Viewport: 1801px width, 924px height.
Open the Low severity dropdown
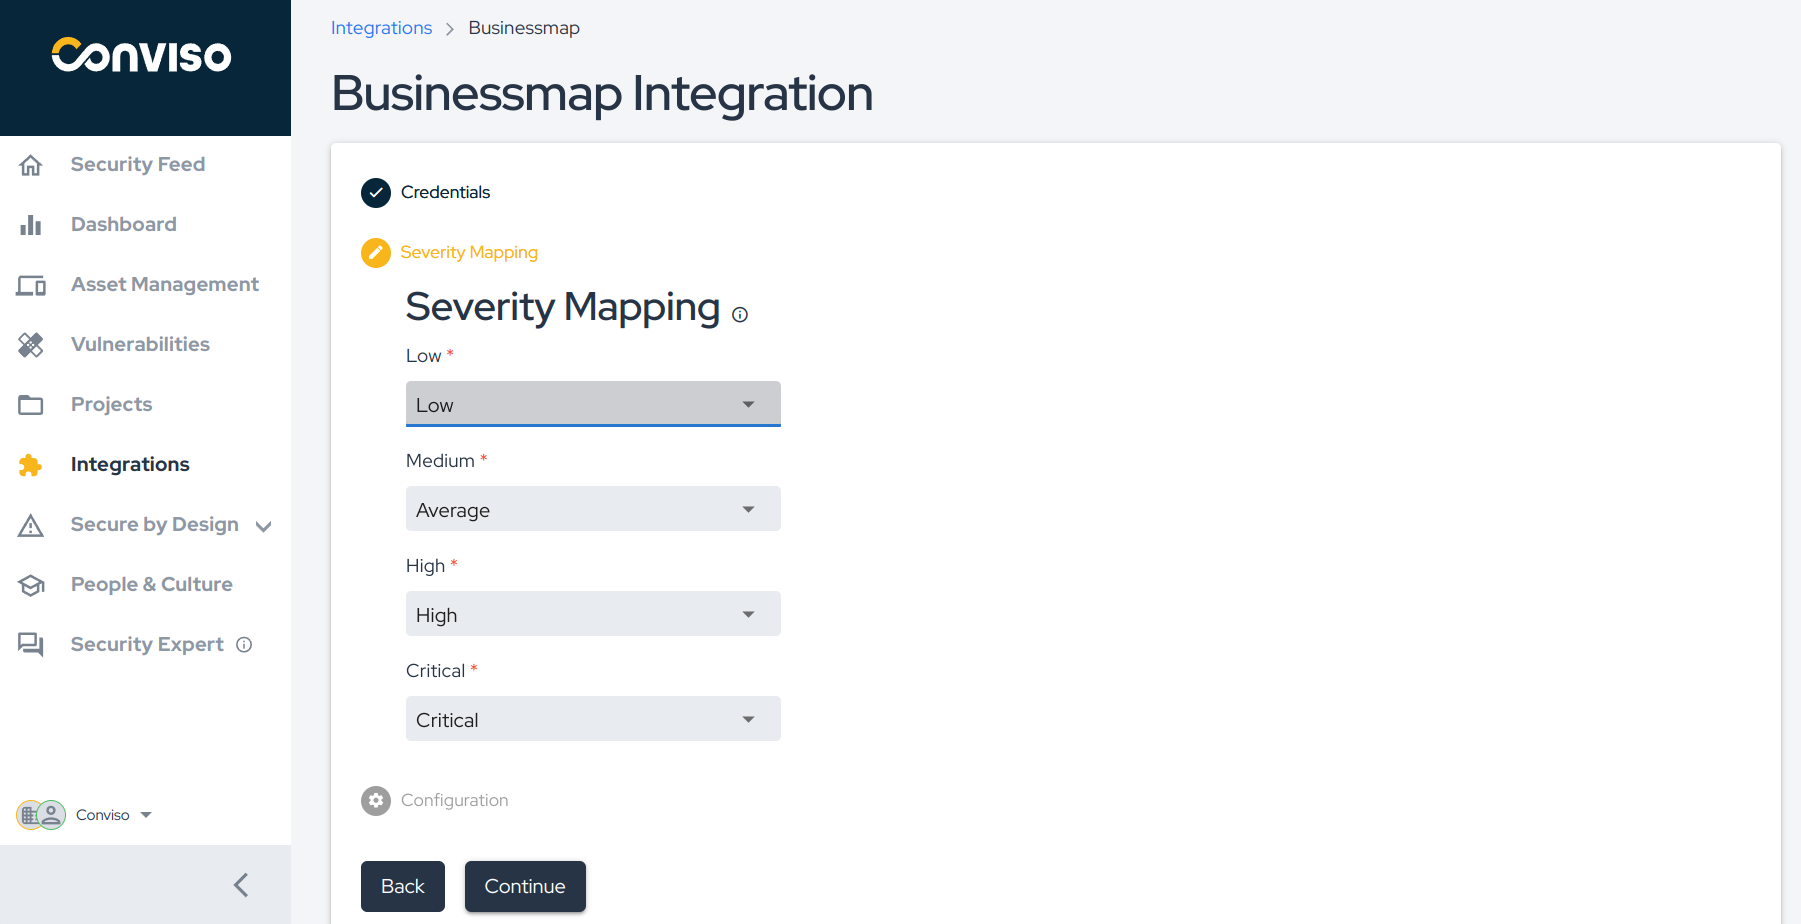[x=592, y=404]
